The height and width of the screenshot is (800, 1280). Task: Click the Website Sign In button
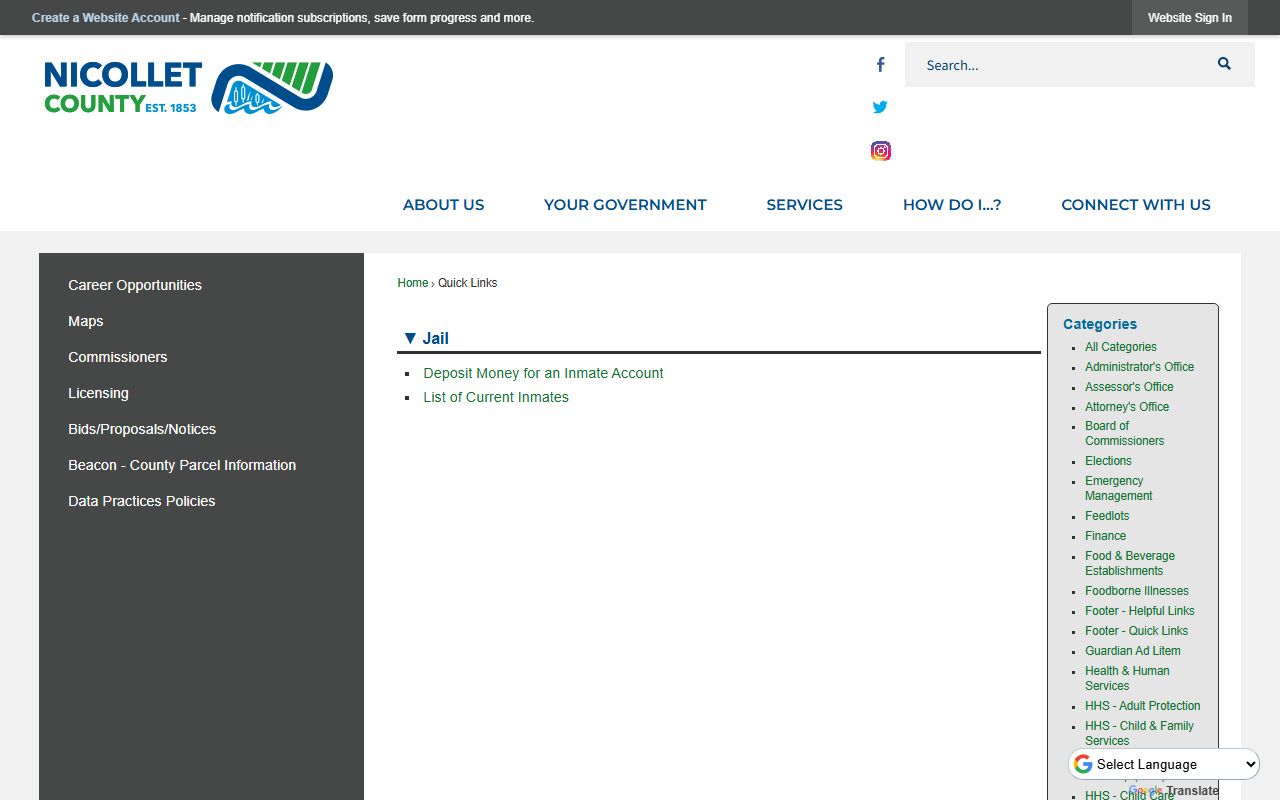(x=1189, y=18)
